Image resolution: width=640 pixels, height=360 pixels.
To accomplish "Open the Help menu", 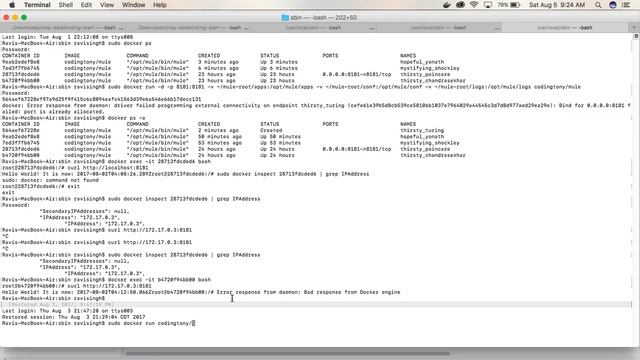I will [160, 5].
